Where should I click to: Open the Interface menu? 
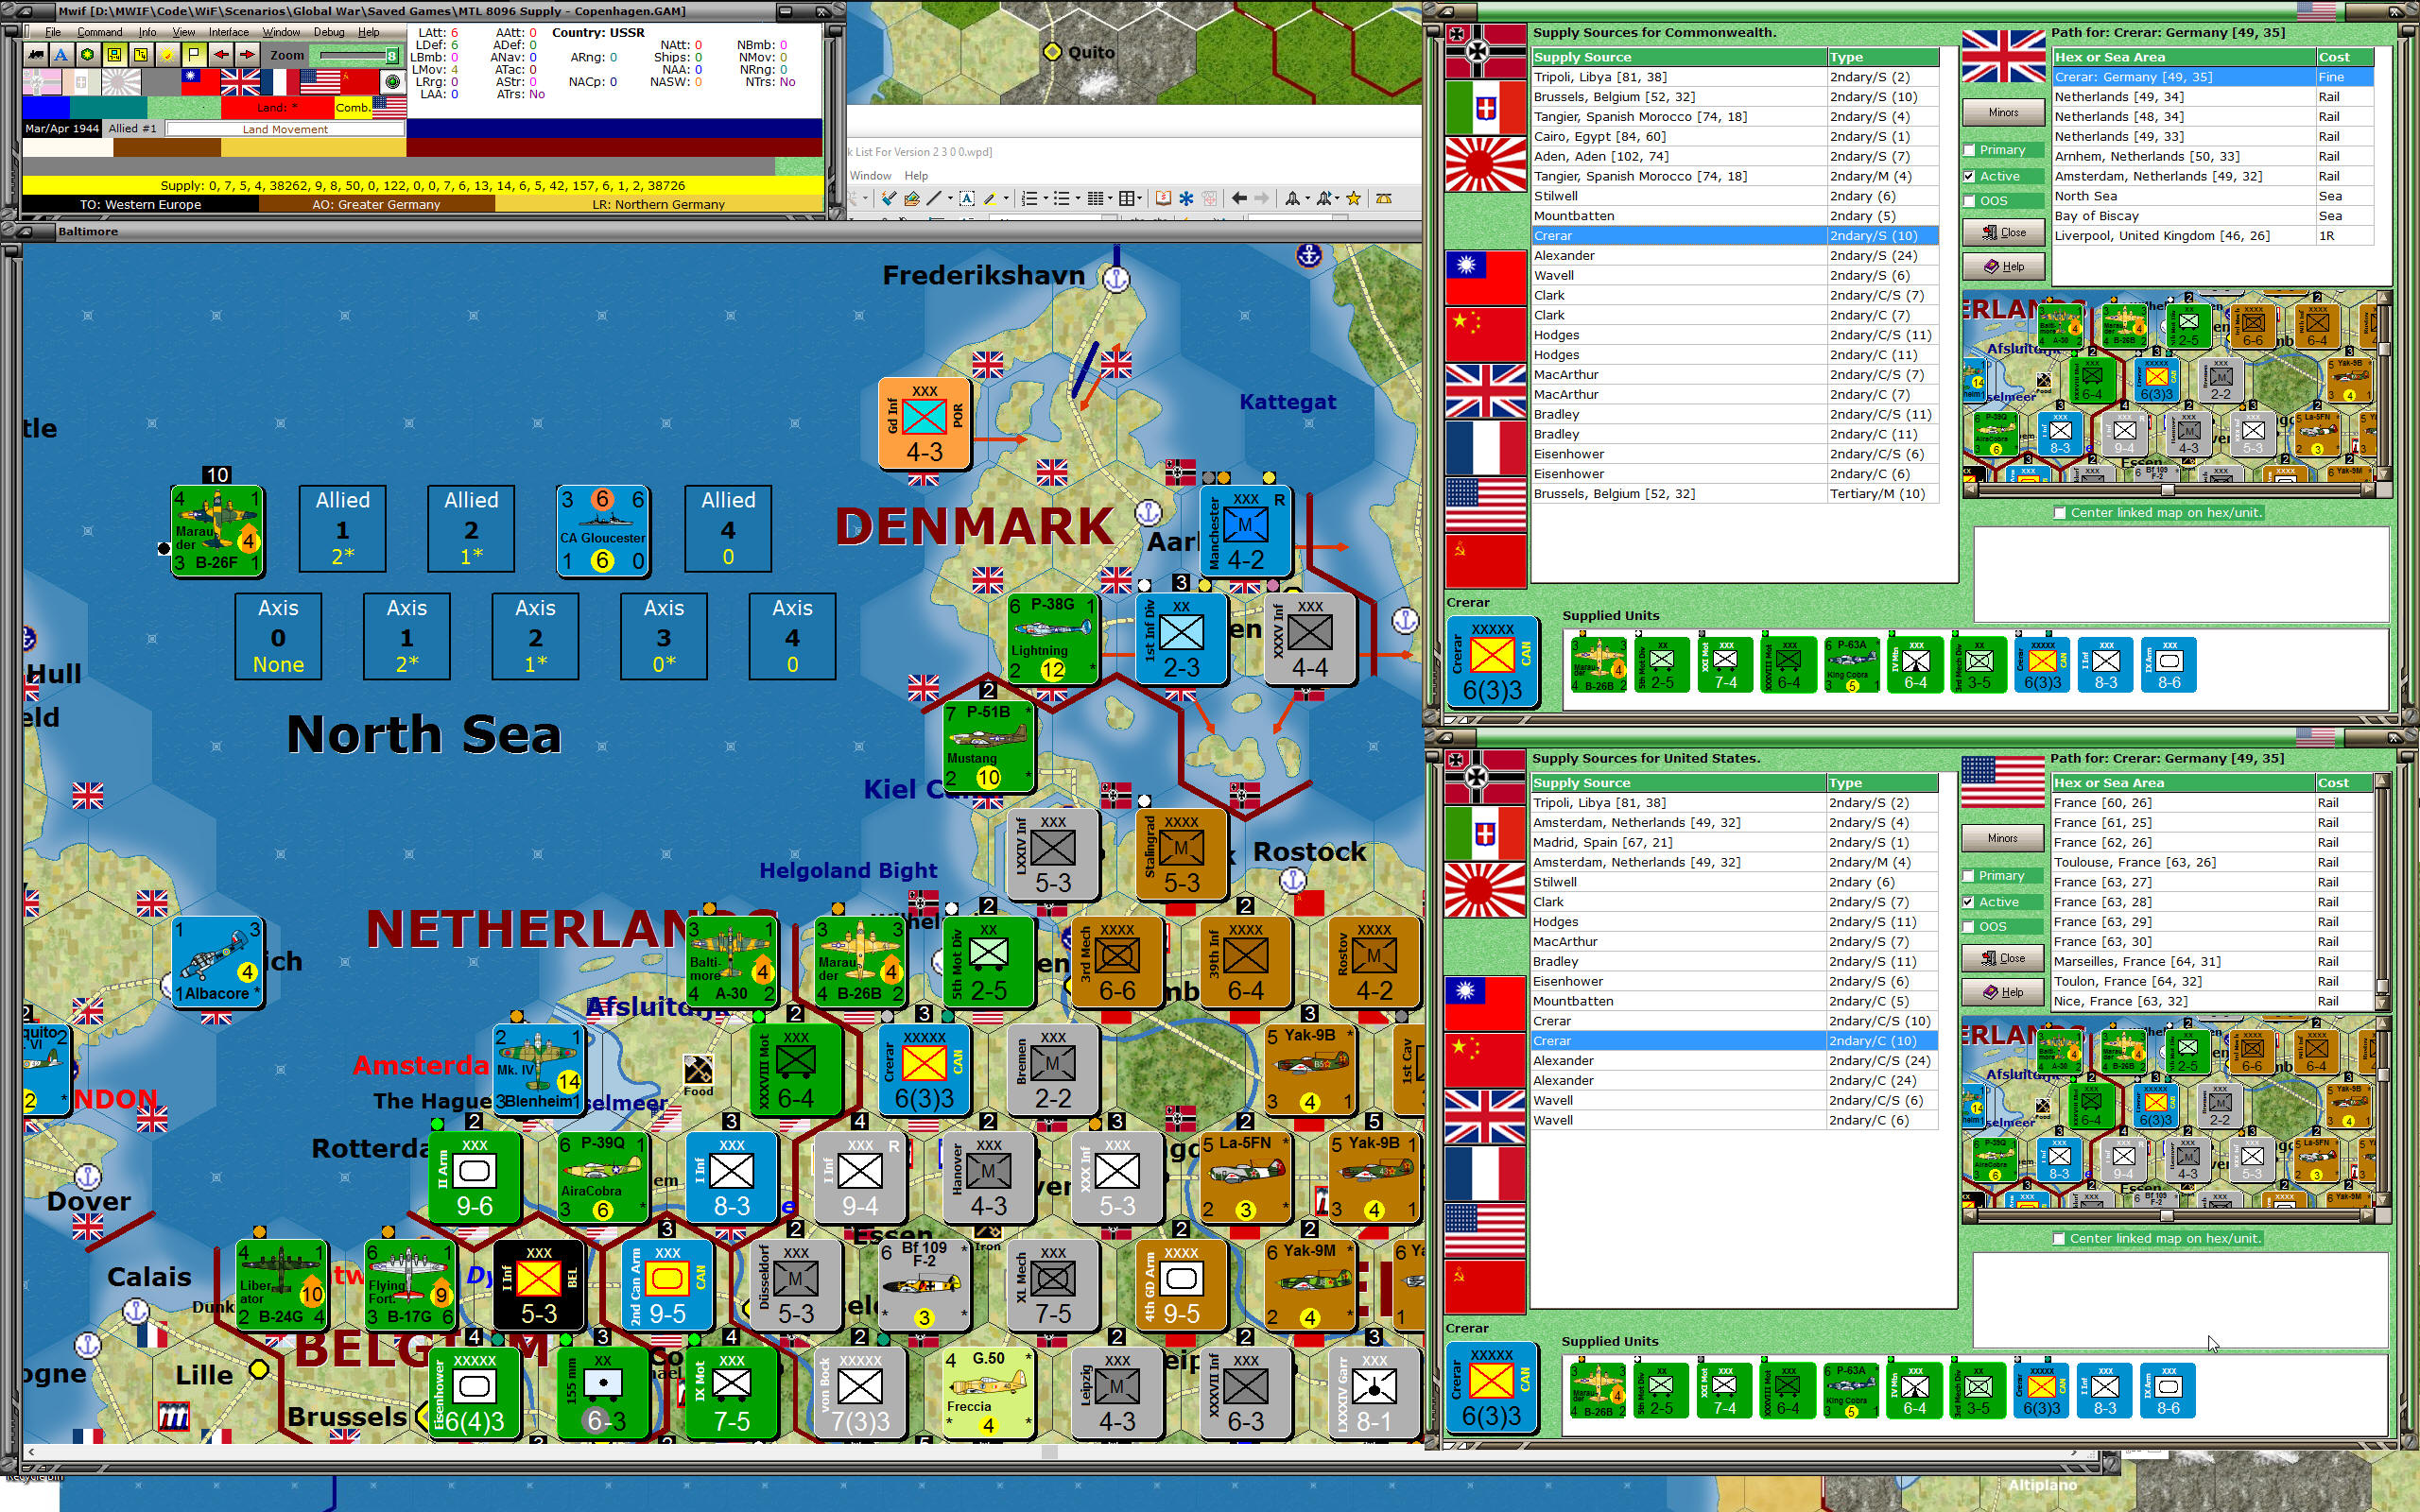tap(229, 32)
